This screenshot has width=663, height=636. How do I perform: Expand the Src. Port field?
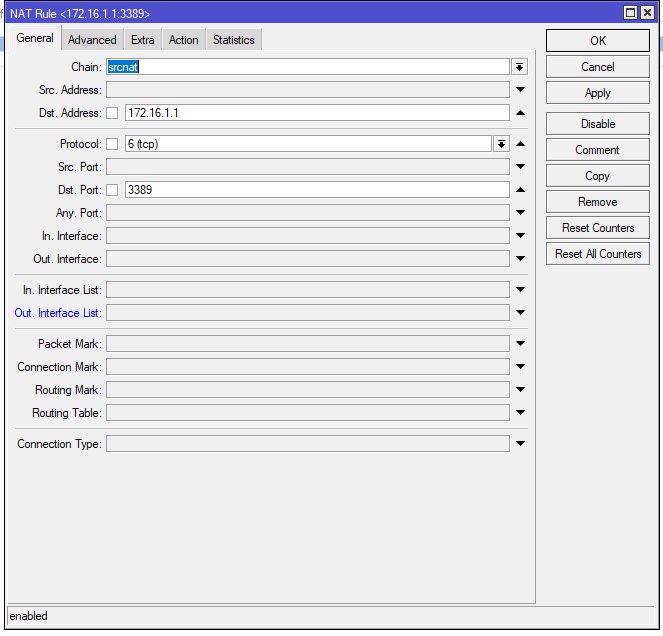521,167
